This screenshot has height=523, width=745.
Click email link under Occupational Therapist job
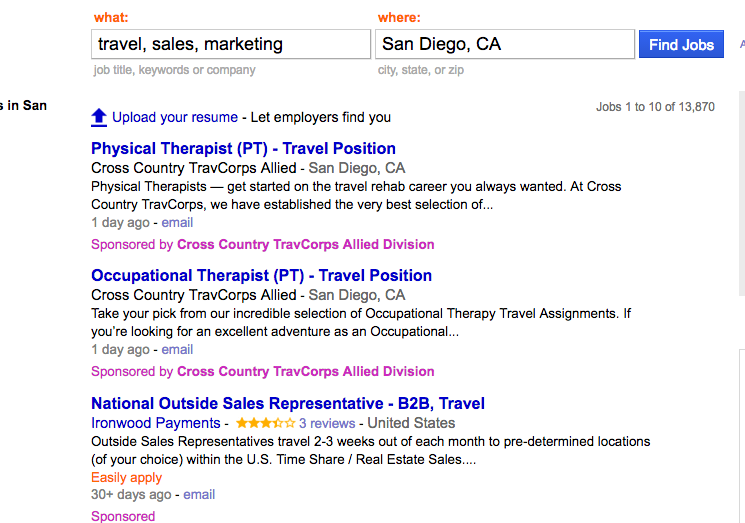tap(177, 350)
